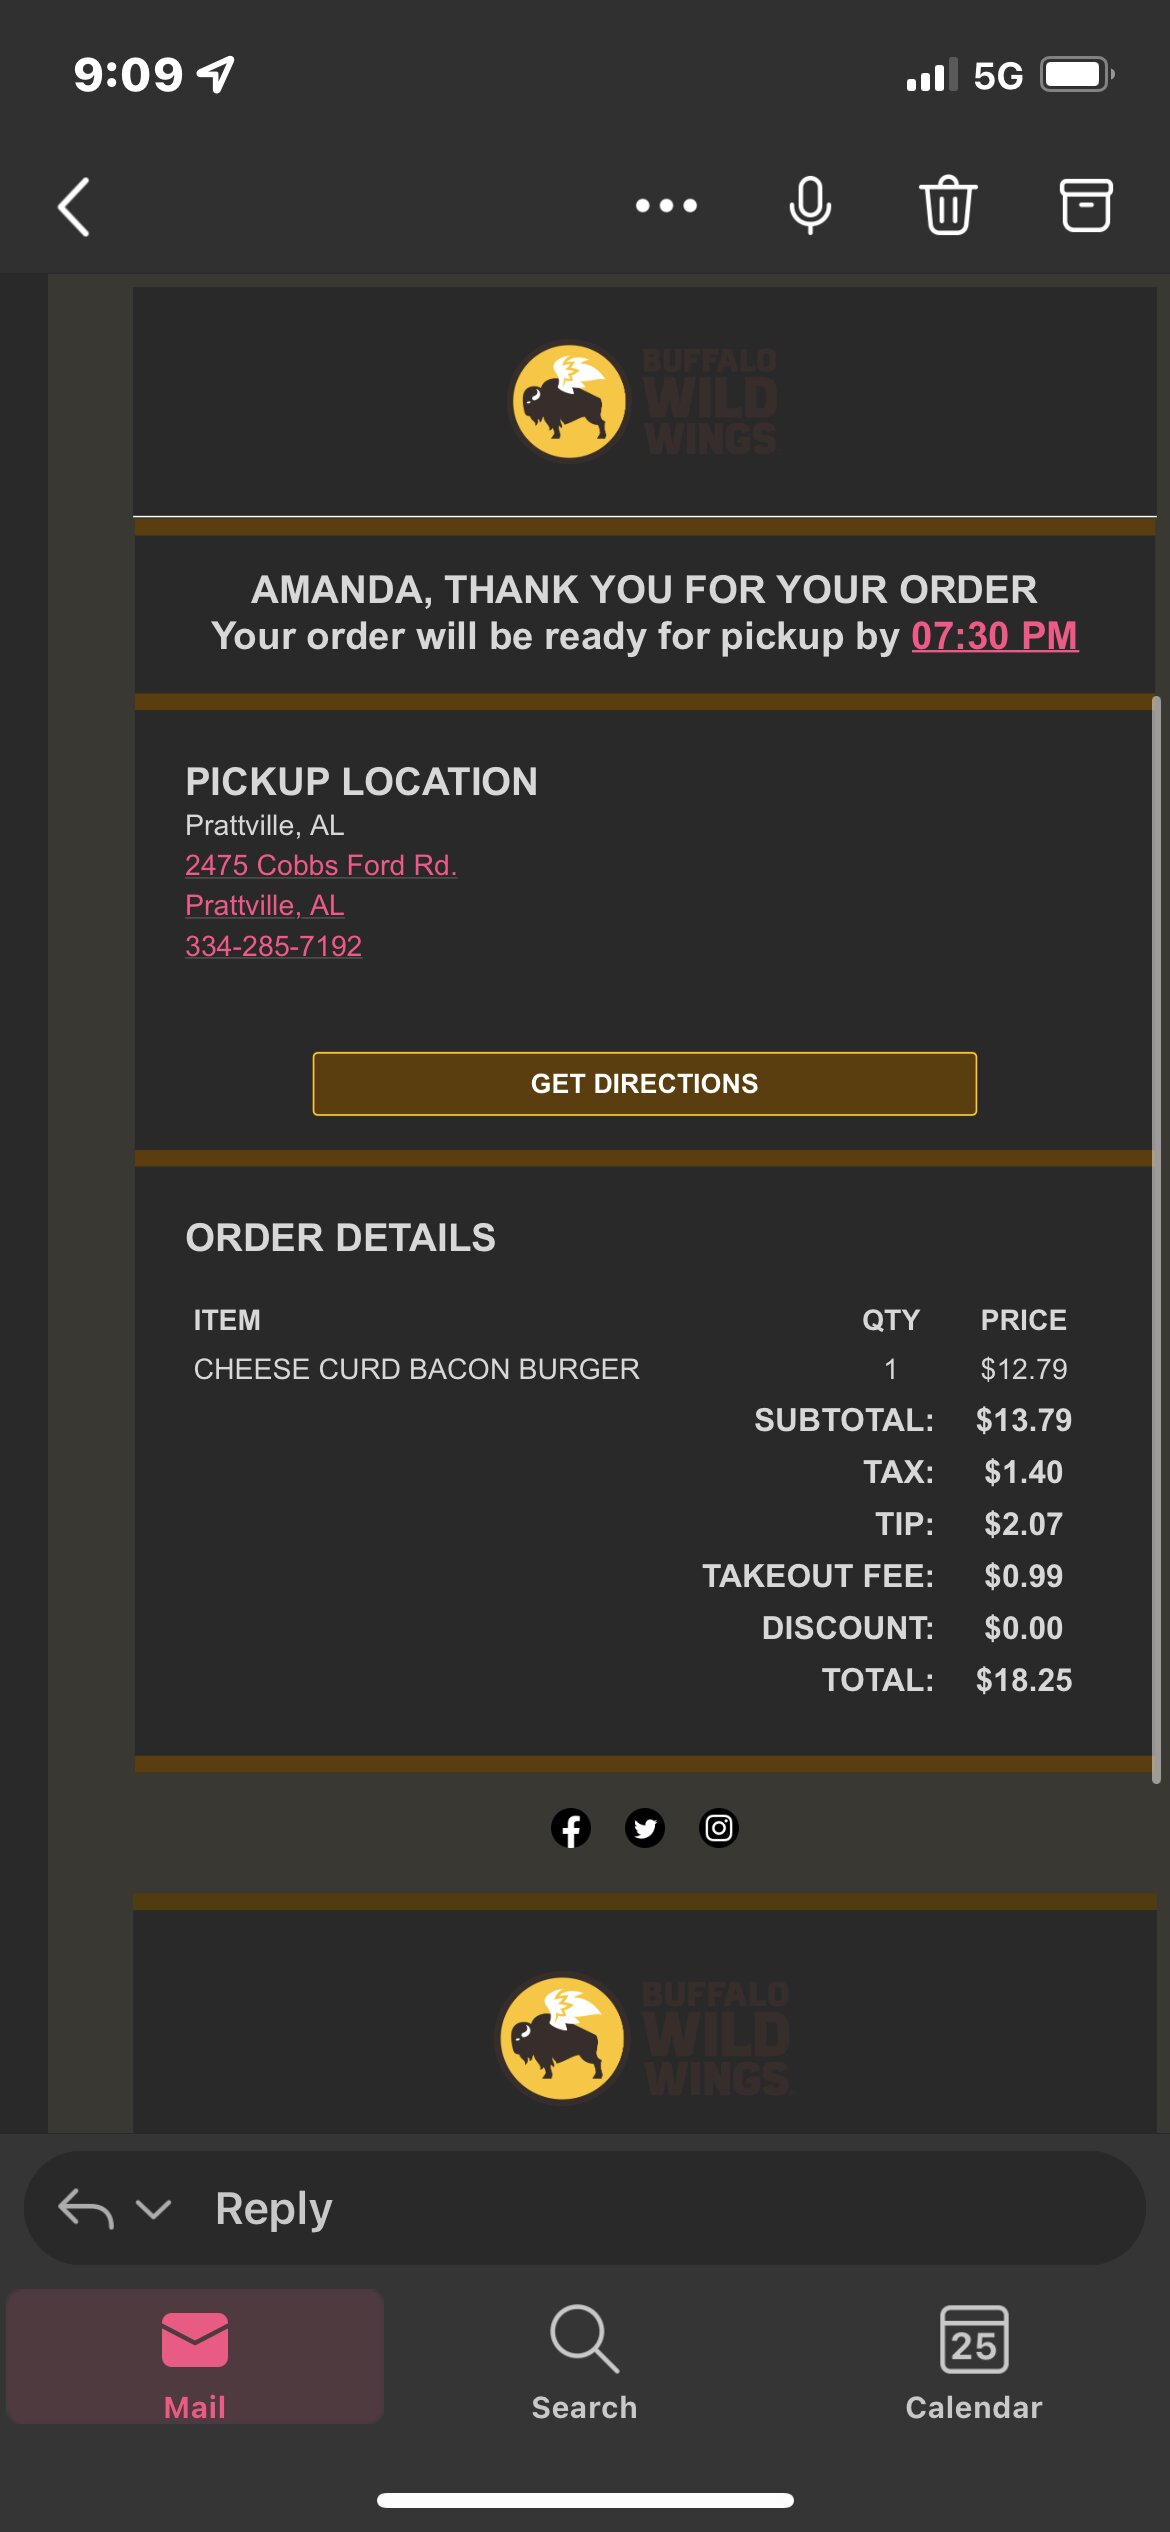1170x2532 pixels.
Task: Expand reply options chevron
Action: click(153, 2209)
